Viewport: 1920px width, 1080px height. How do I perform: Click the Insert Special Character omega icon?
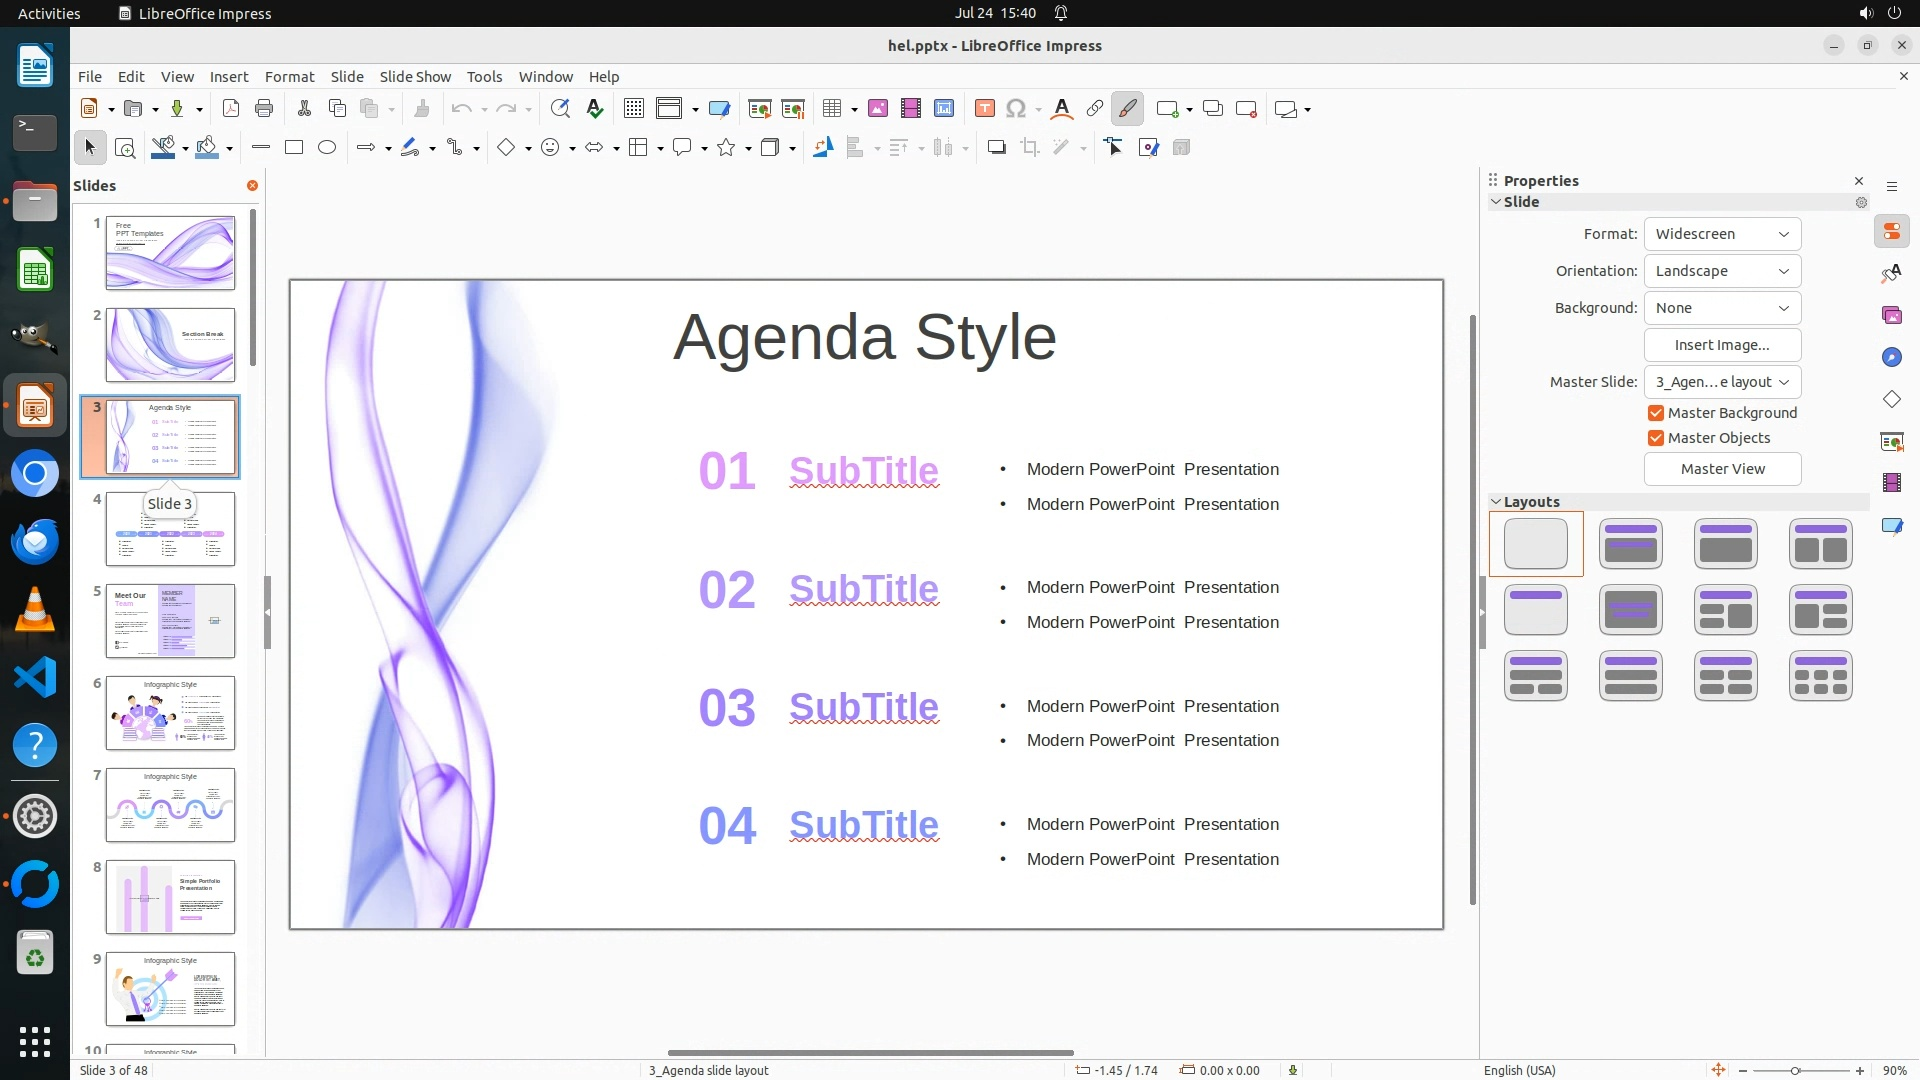pyautogui.click(x=1016, y=109)
